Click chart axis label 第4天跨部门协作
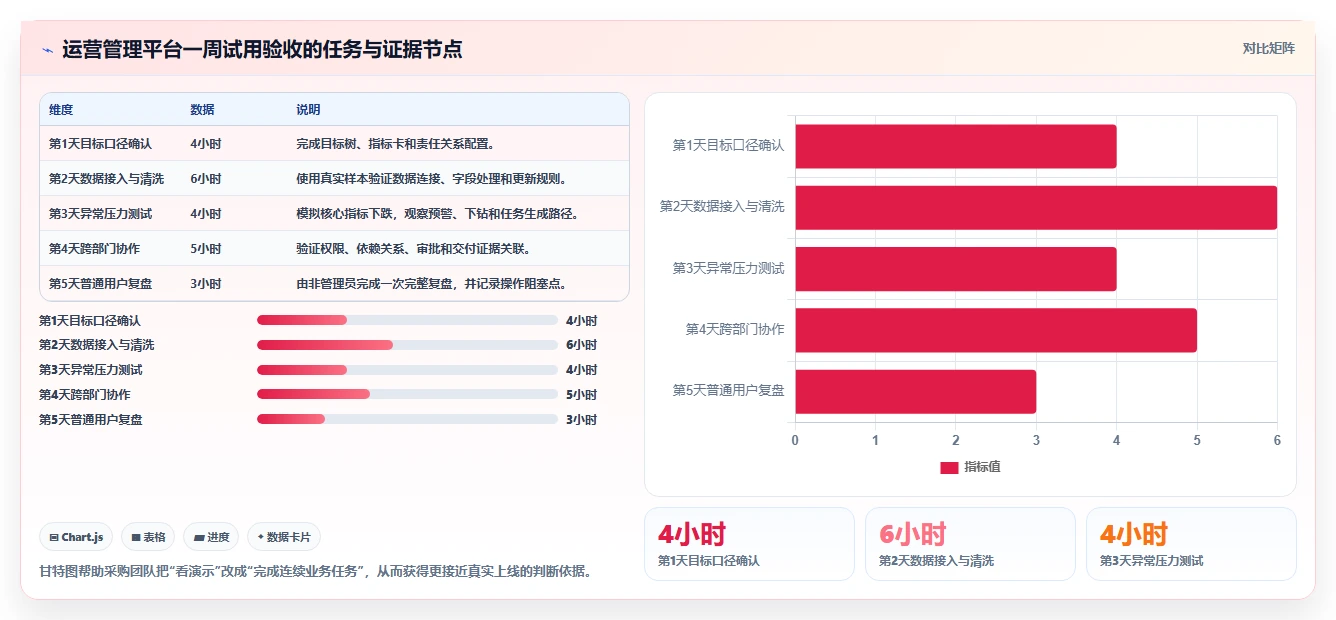Image resolution: width=1336 pixels, height=620 pixels. tap(735, 329)
